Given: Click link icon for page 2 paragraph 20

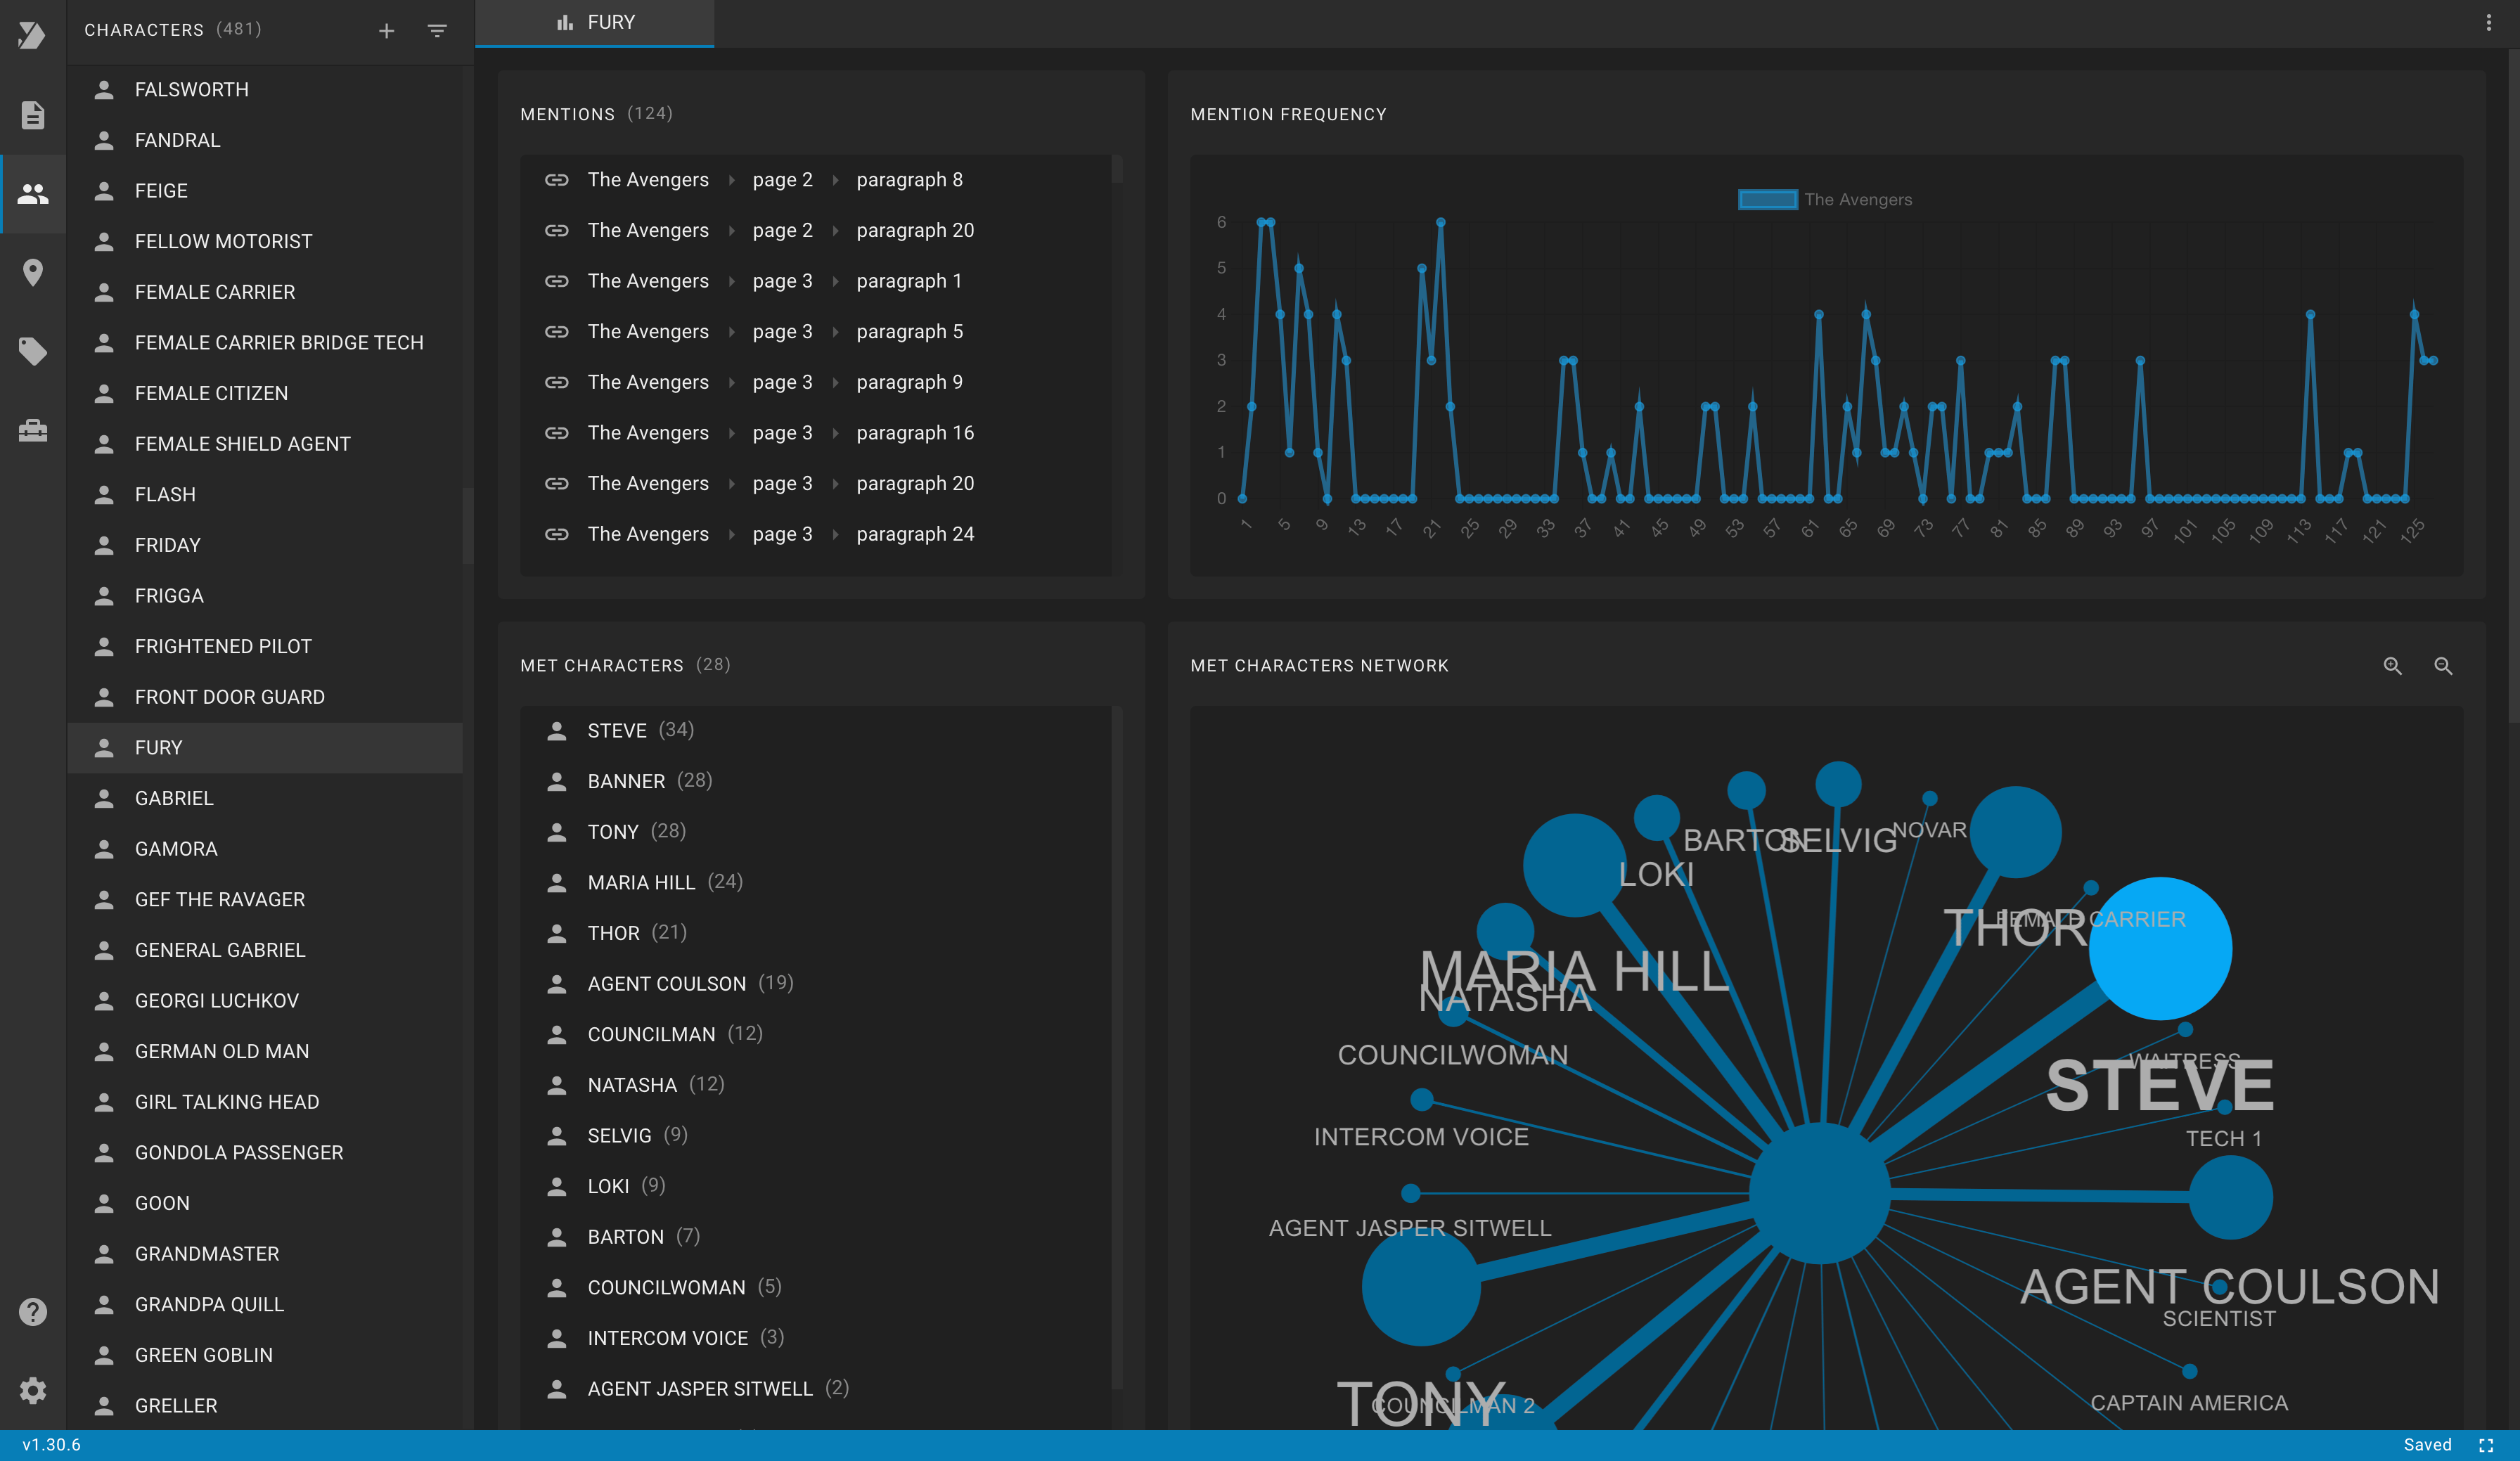Looking at the screenshot, I should (557, 231).
